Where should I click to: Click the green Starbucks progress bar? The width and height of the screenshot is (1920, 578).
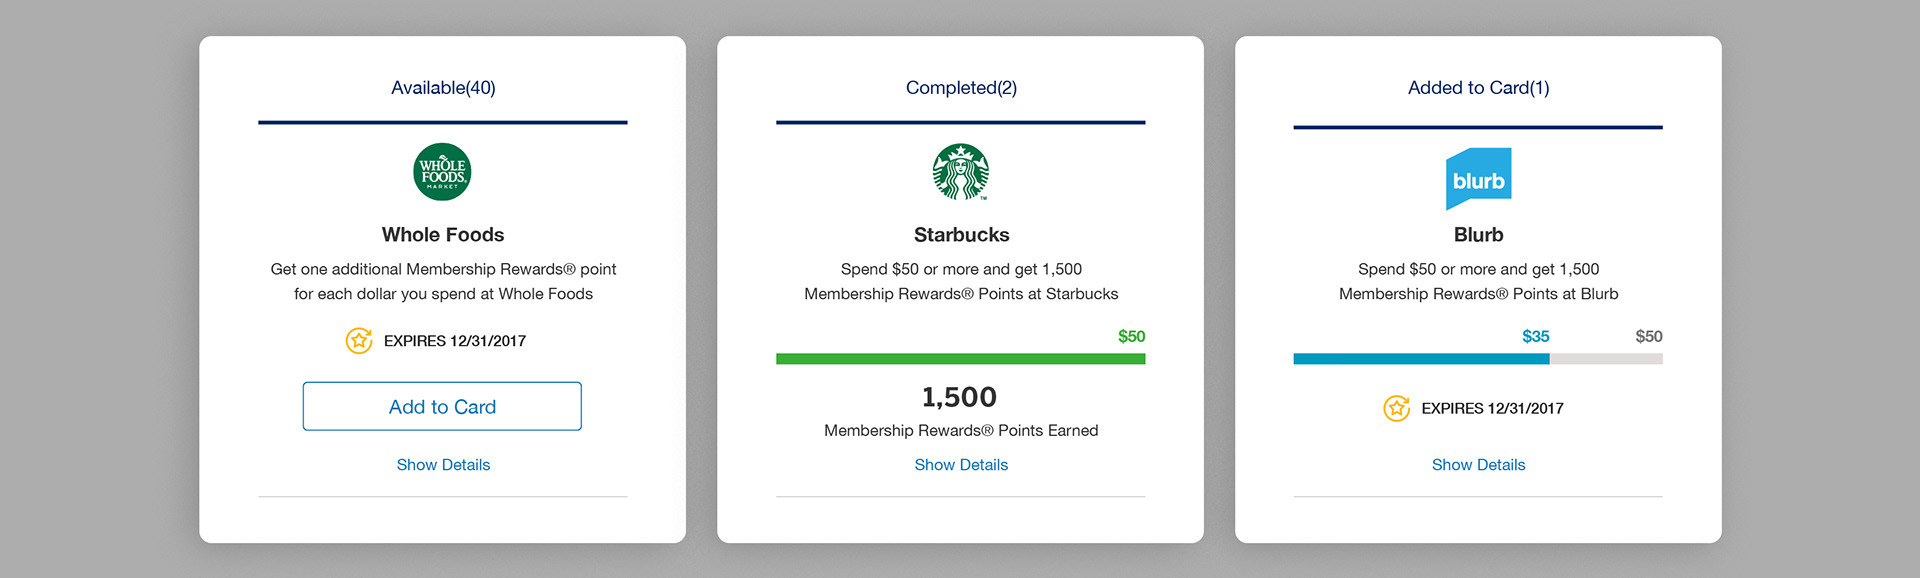pos(960,359)
